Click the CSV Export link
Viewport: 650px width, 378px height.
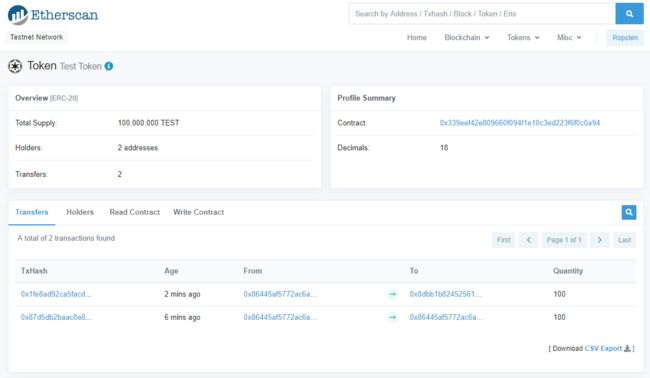tap(603, 349)
